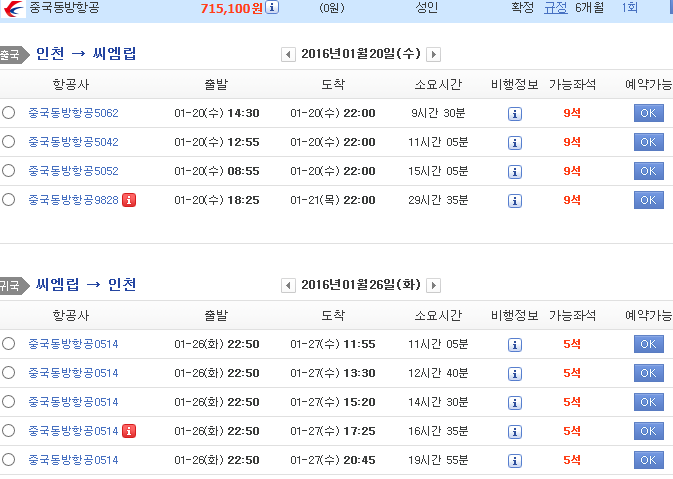Image resolution: width=673 pixels, height=479 pixels.
Task: Select return flight arriving 11:55 radio button
Action: point(8,344)
